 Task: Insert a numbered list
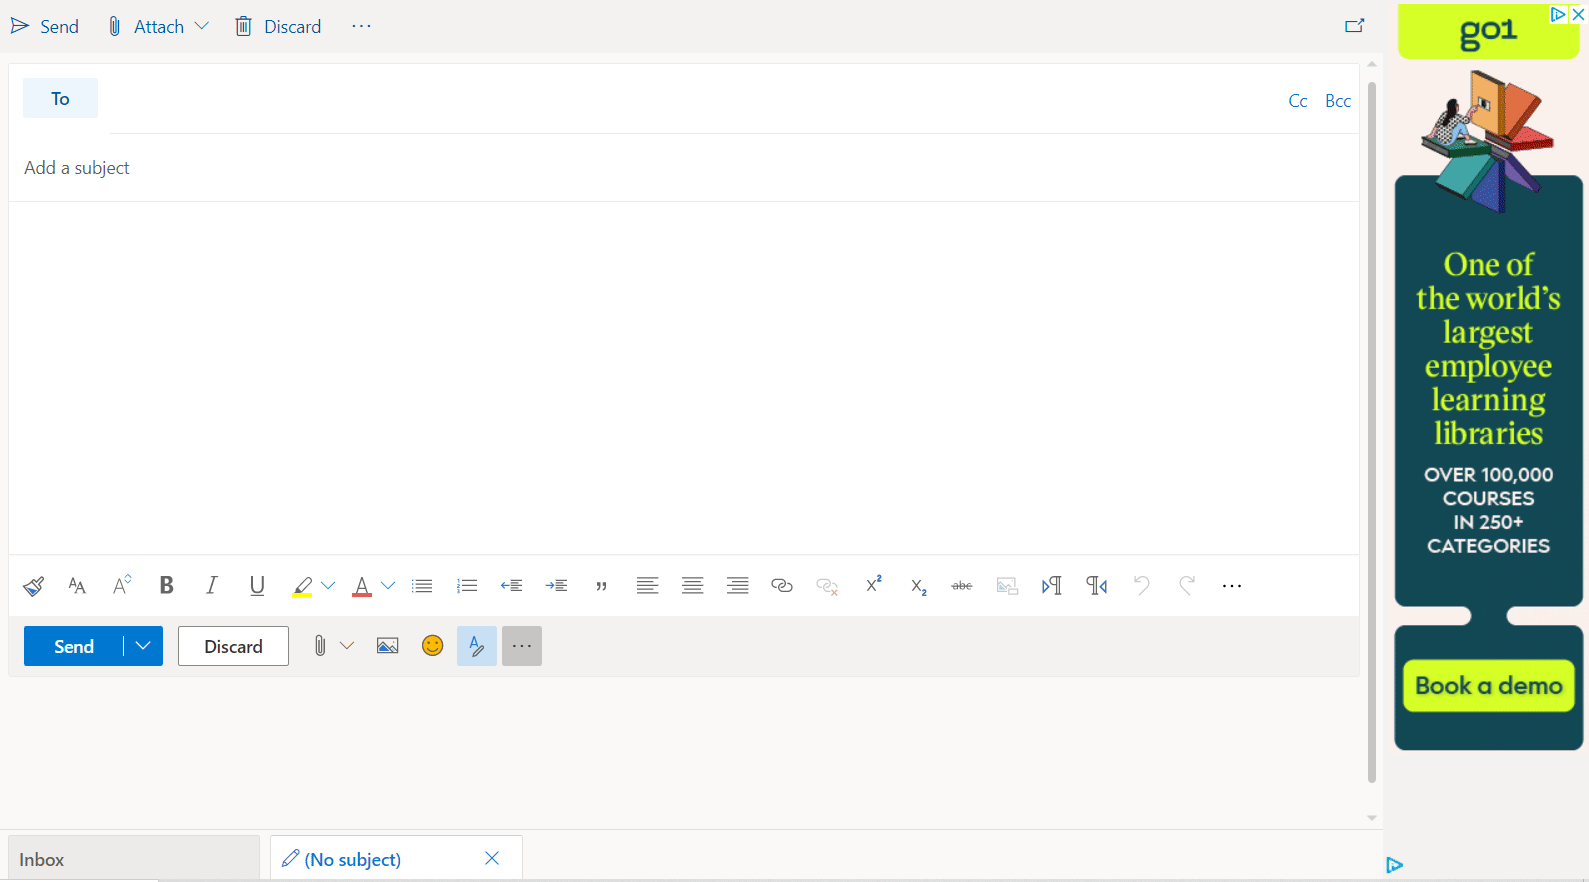tap(467, 586)
